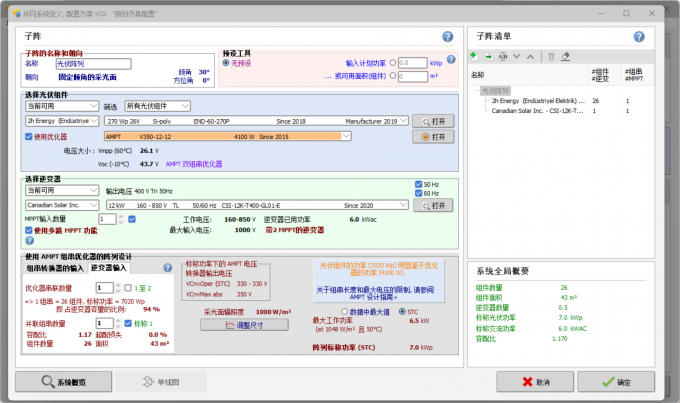This screenshot has height=403, width=680.
Task: Click the available area m² input field
Action: pos(412,76)
